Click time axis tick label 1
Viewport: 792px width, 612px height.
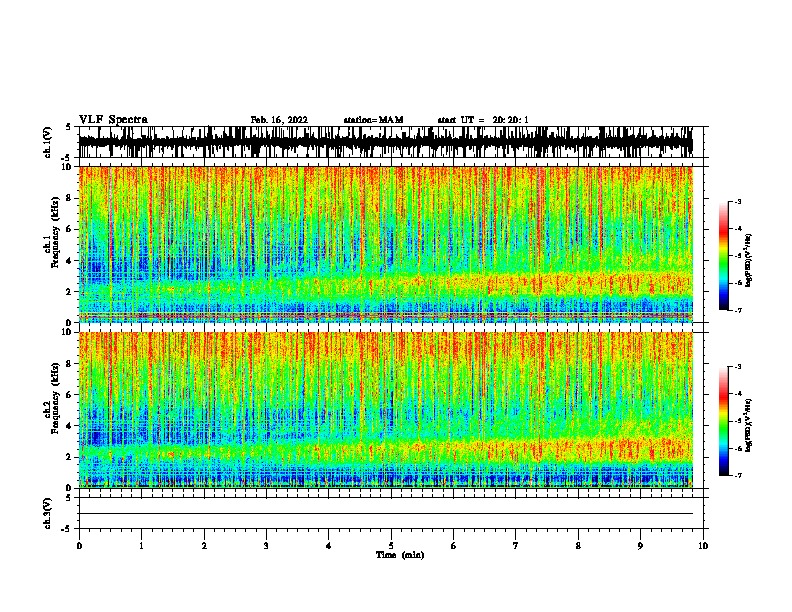[x=141, y=546]
